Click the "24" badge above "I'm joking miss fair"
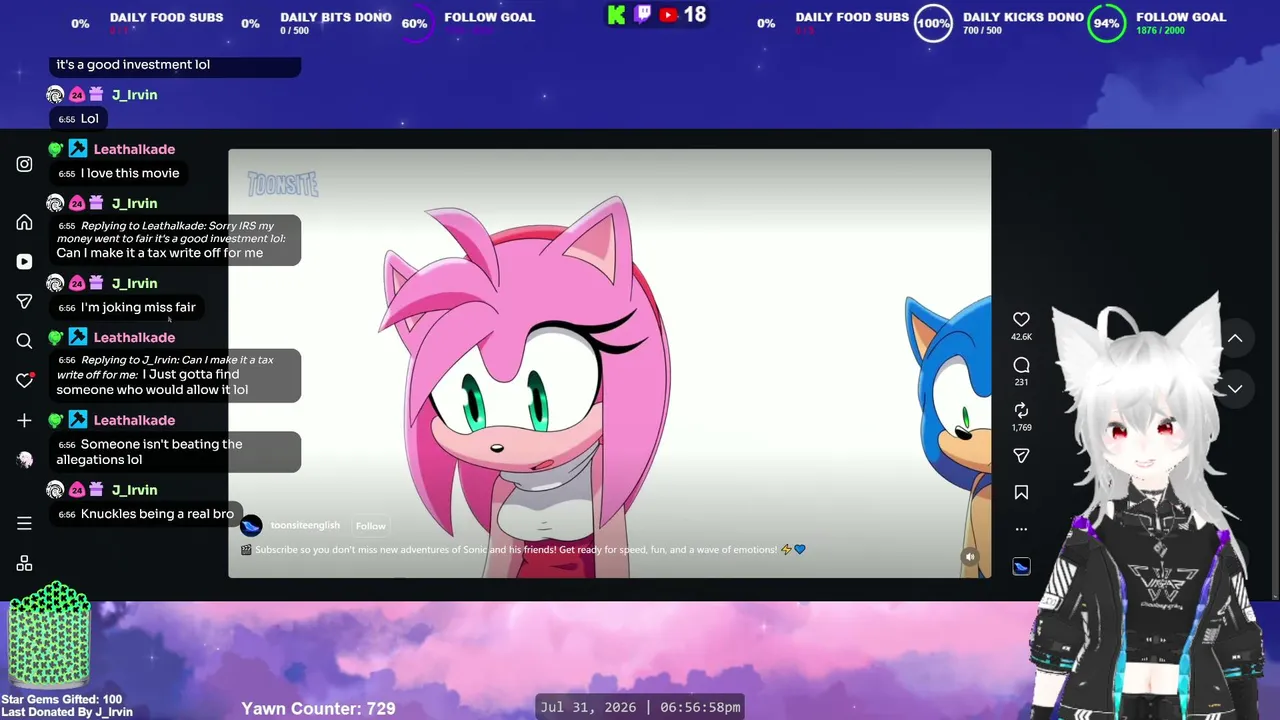The height and width of the screenshot is (720, 1280). coord(77,284)
